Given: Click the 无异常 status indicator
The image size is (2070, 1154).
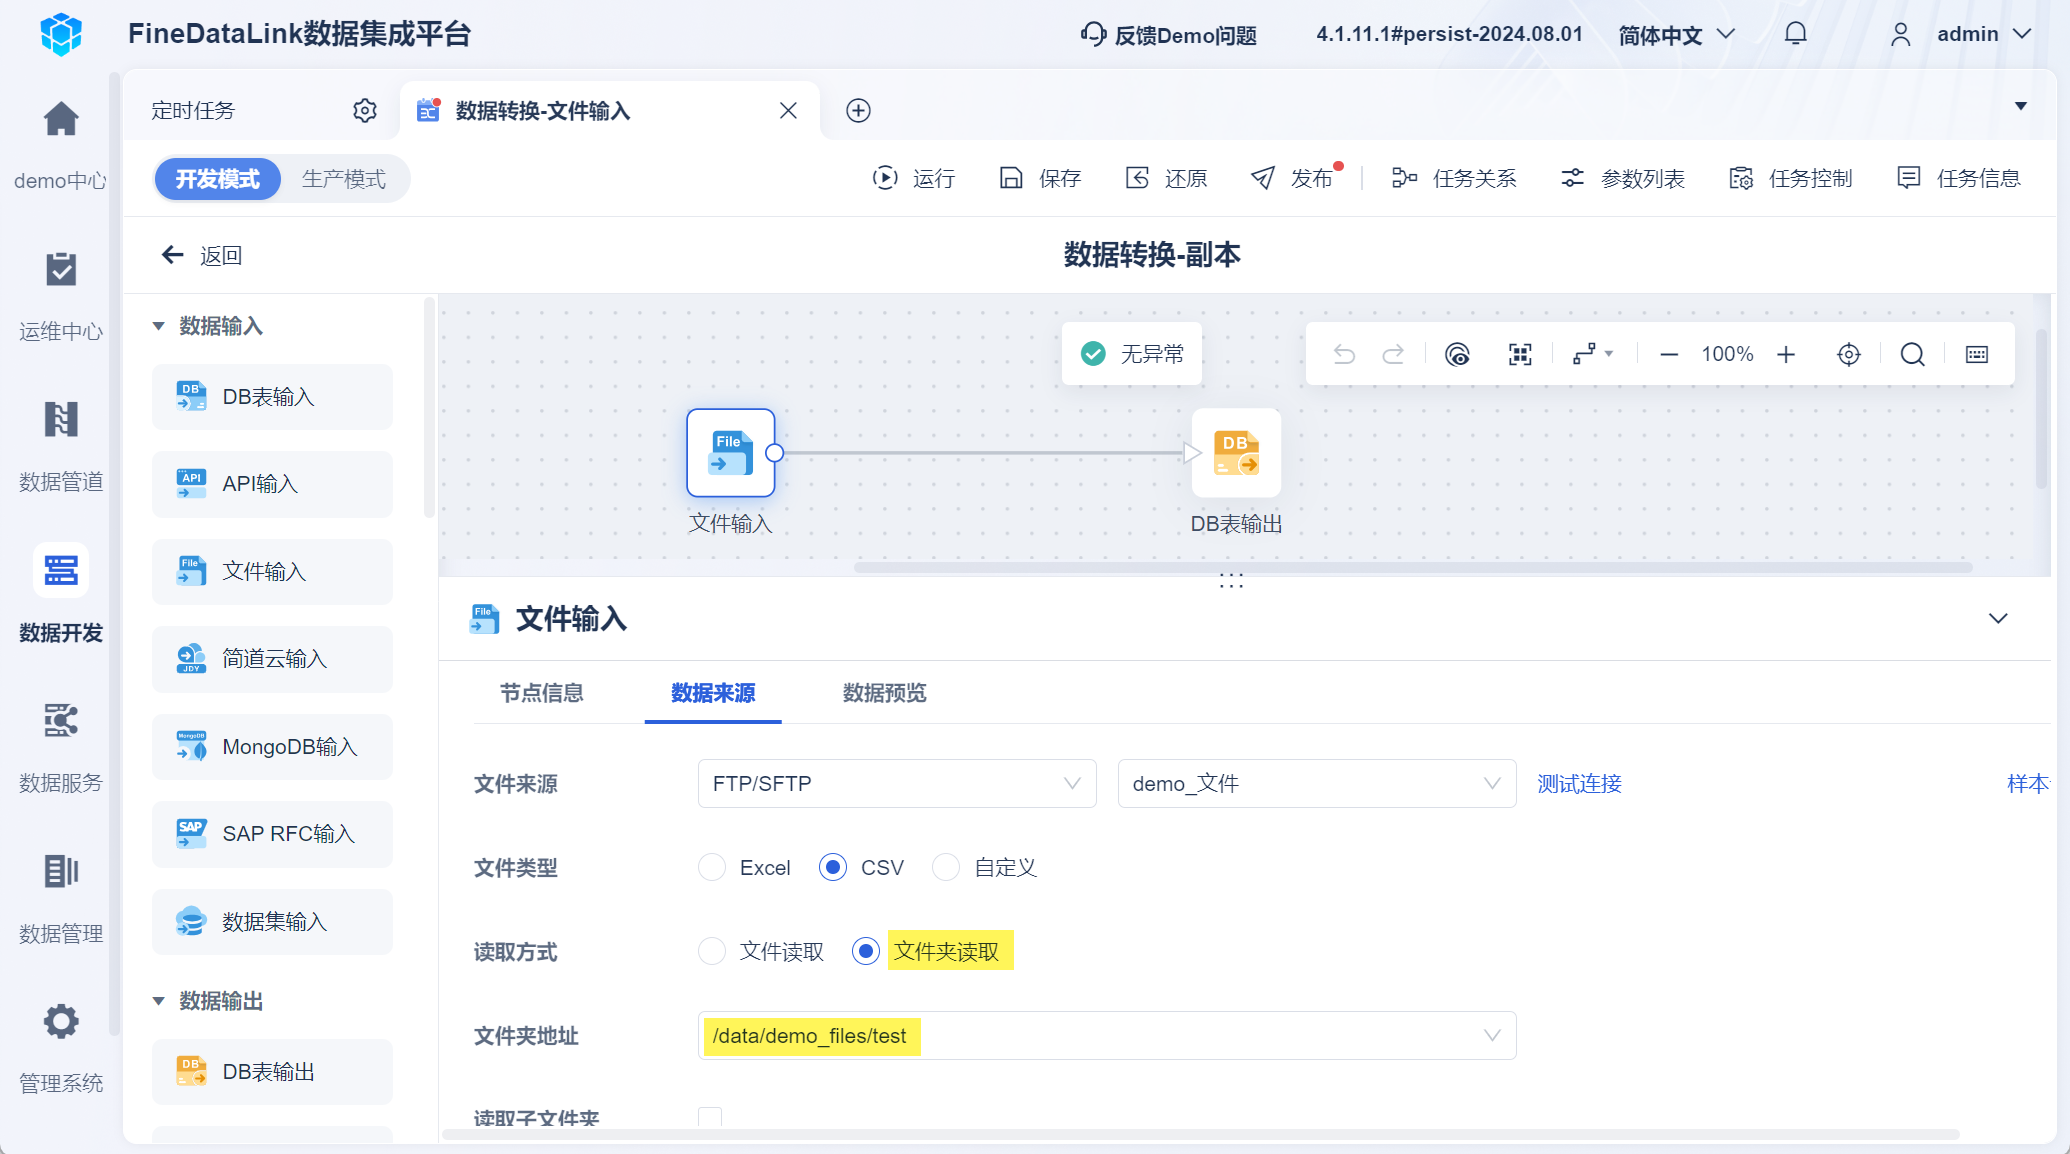Looking at the screenshot, I should click(1132, 354).
